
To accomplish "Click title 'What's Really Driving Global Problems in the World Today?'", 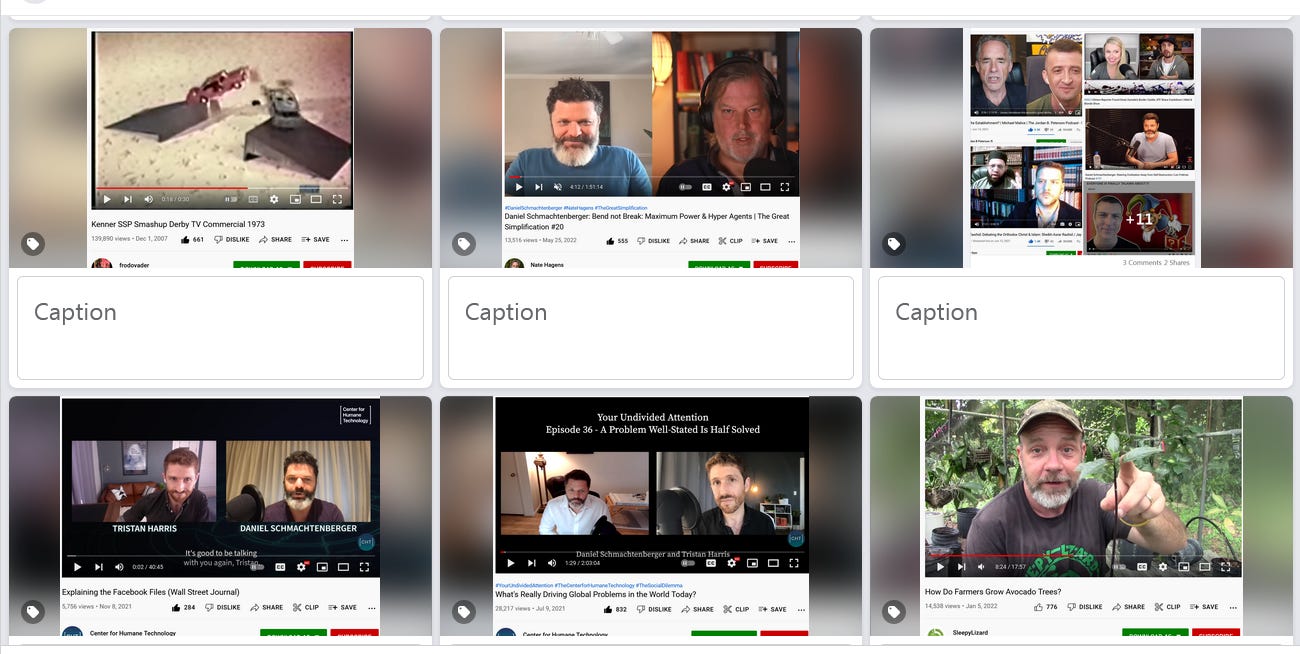I will point(596,594).
